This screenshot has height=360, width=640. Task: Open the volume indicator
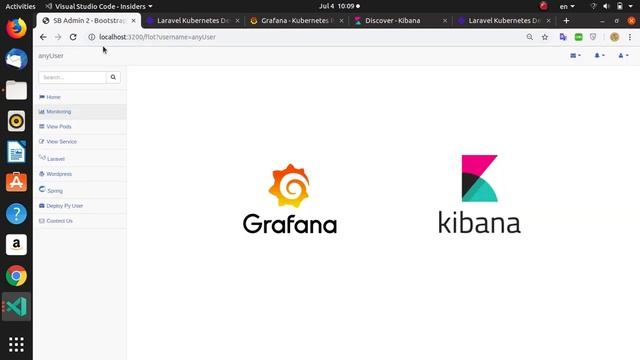point(606,6)
